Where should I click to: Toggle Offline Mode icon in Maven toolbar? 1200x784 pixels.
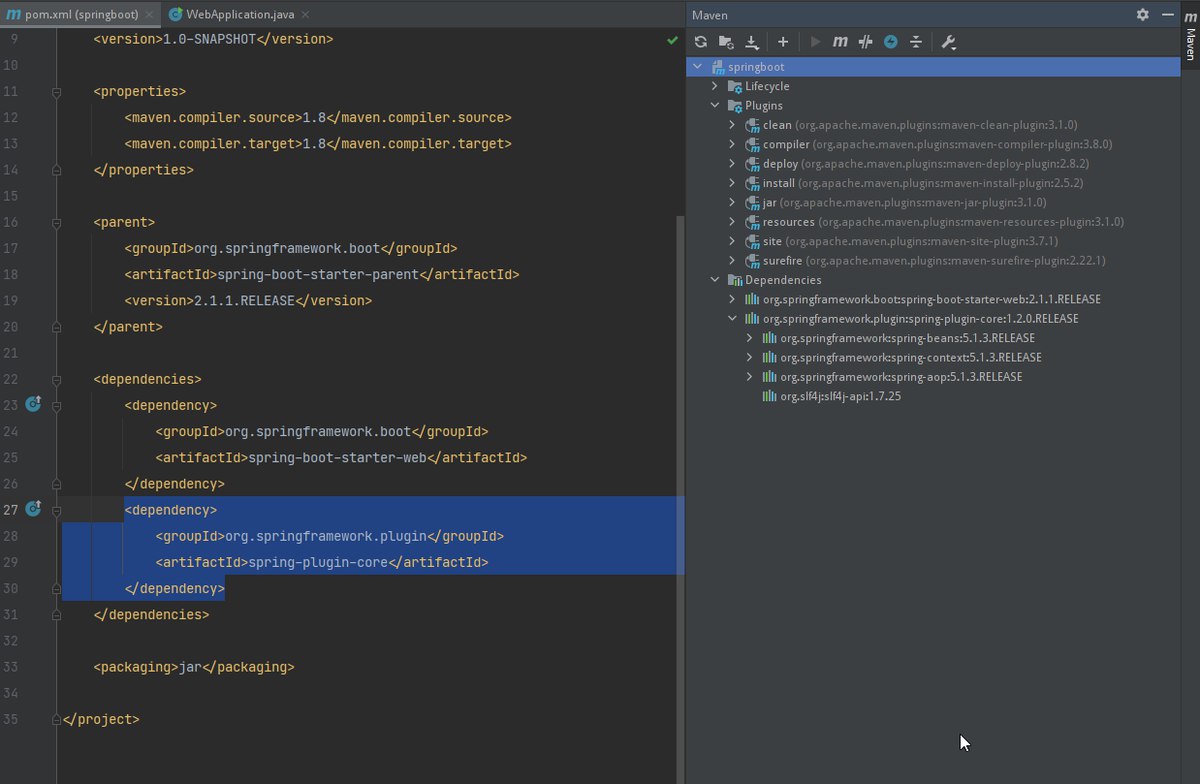tap(866, 42)
